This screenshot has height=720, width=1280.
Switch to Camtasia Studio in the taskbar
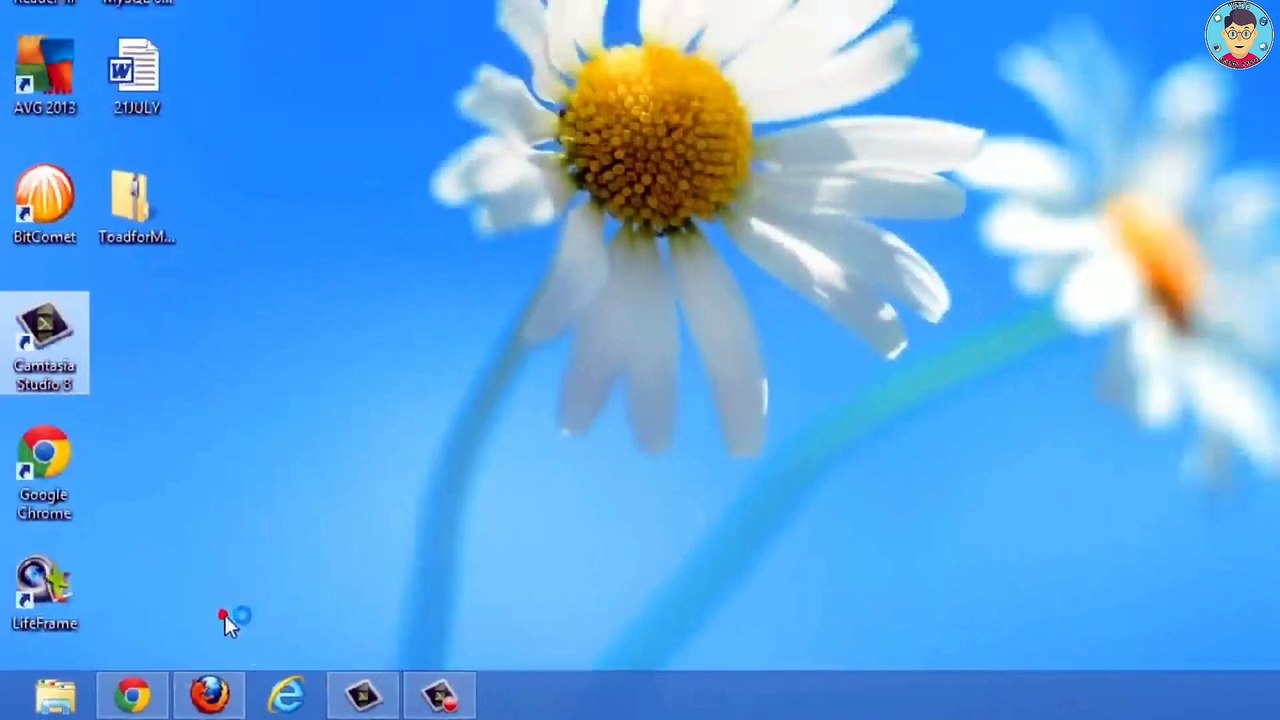click(364, 696)
